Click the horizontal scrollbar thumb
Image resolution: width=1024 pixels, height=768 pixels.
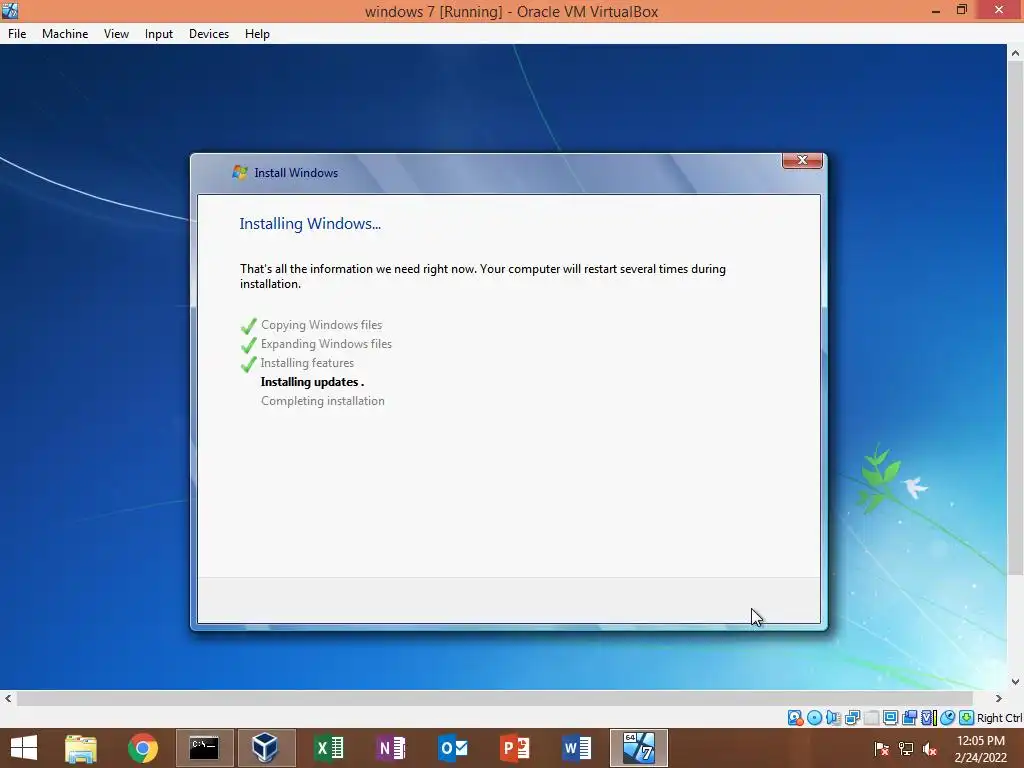pos(495,698)
